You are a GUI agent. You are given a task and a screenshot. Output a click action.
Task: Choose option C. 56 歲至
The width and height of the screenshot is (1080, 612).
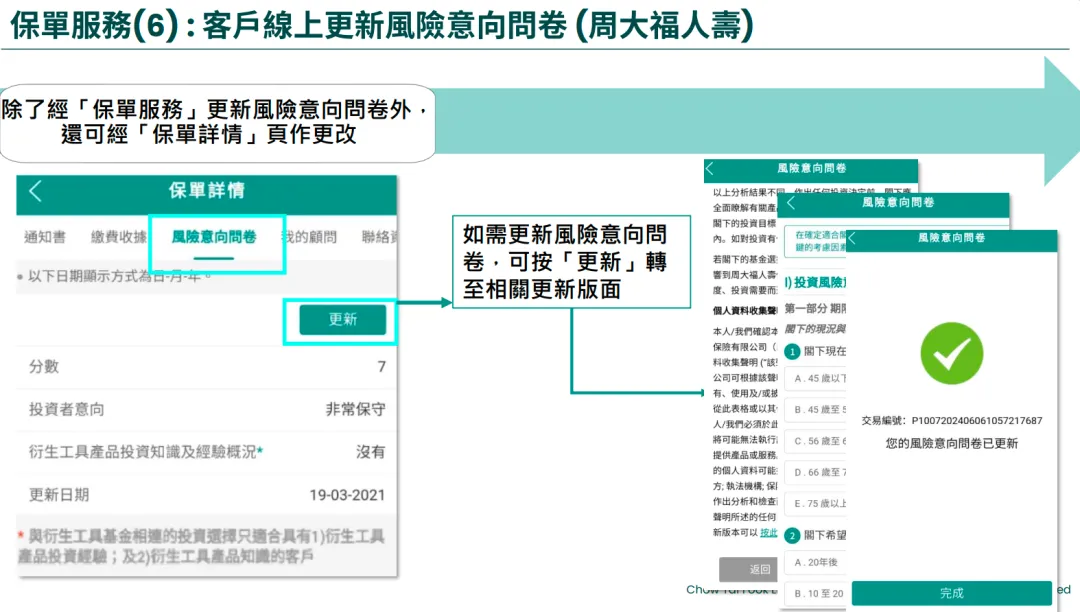(816, 441)
